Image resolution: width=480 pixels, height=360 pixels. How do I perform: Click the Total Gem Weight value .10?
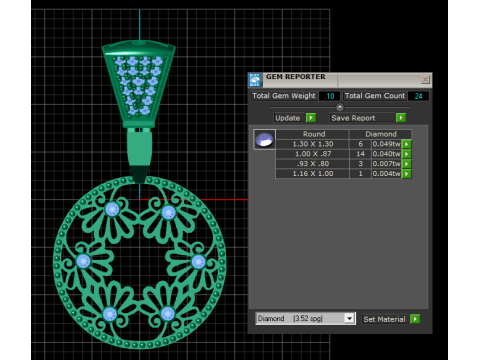point(329,96)
